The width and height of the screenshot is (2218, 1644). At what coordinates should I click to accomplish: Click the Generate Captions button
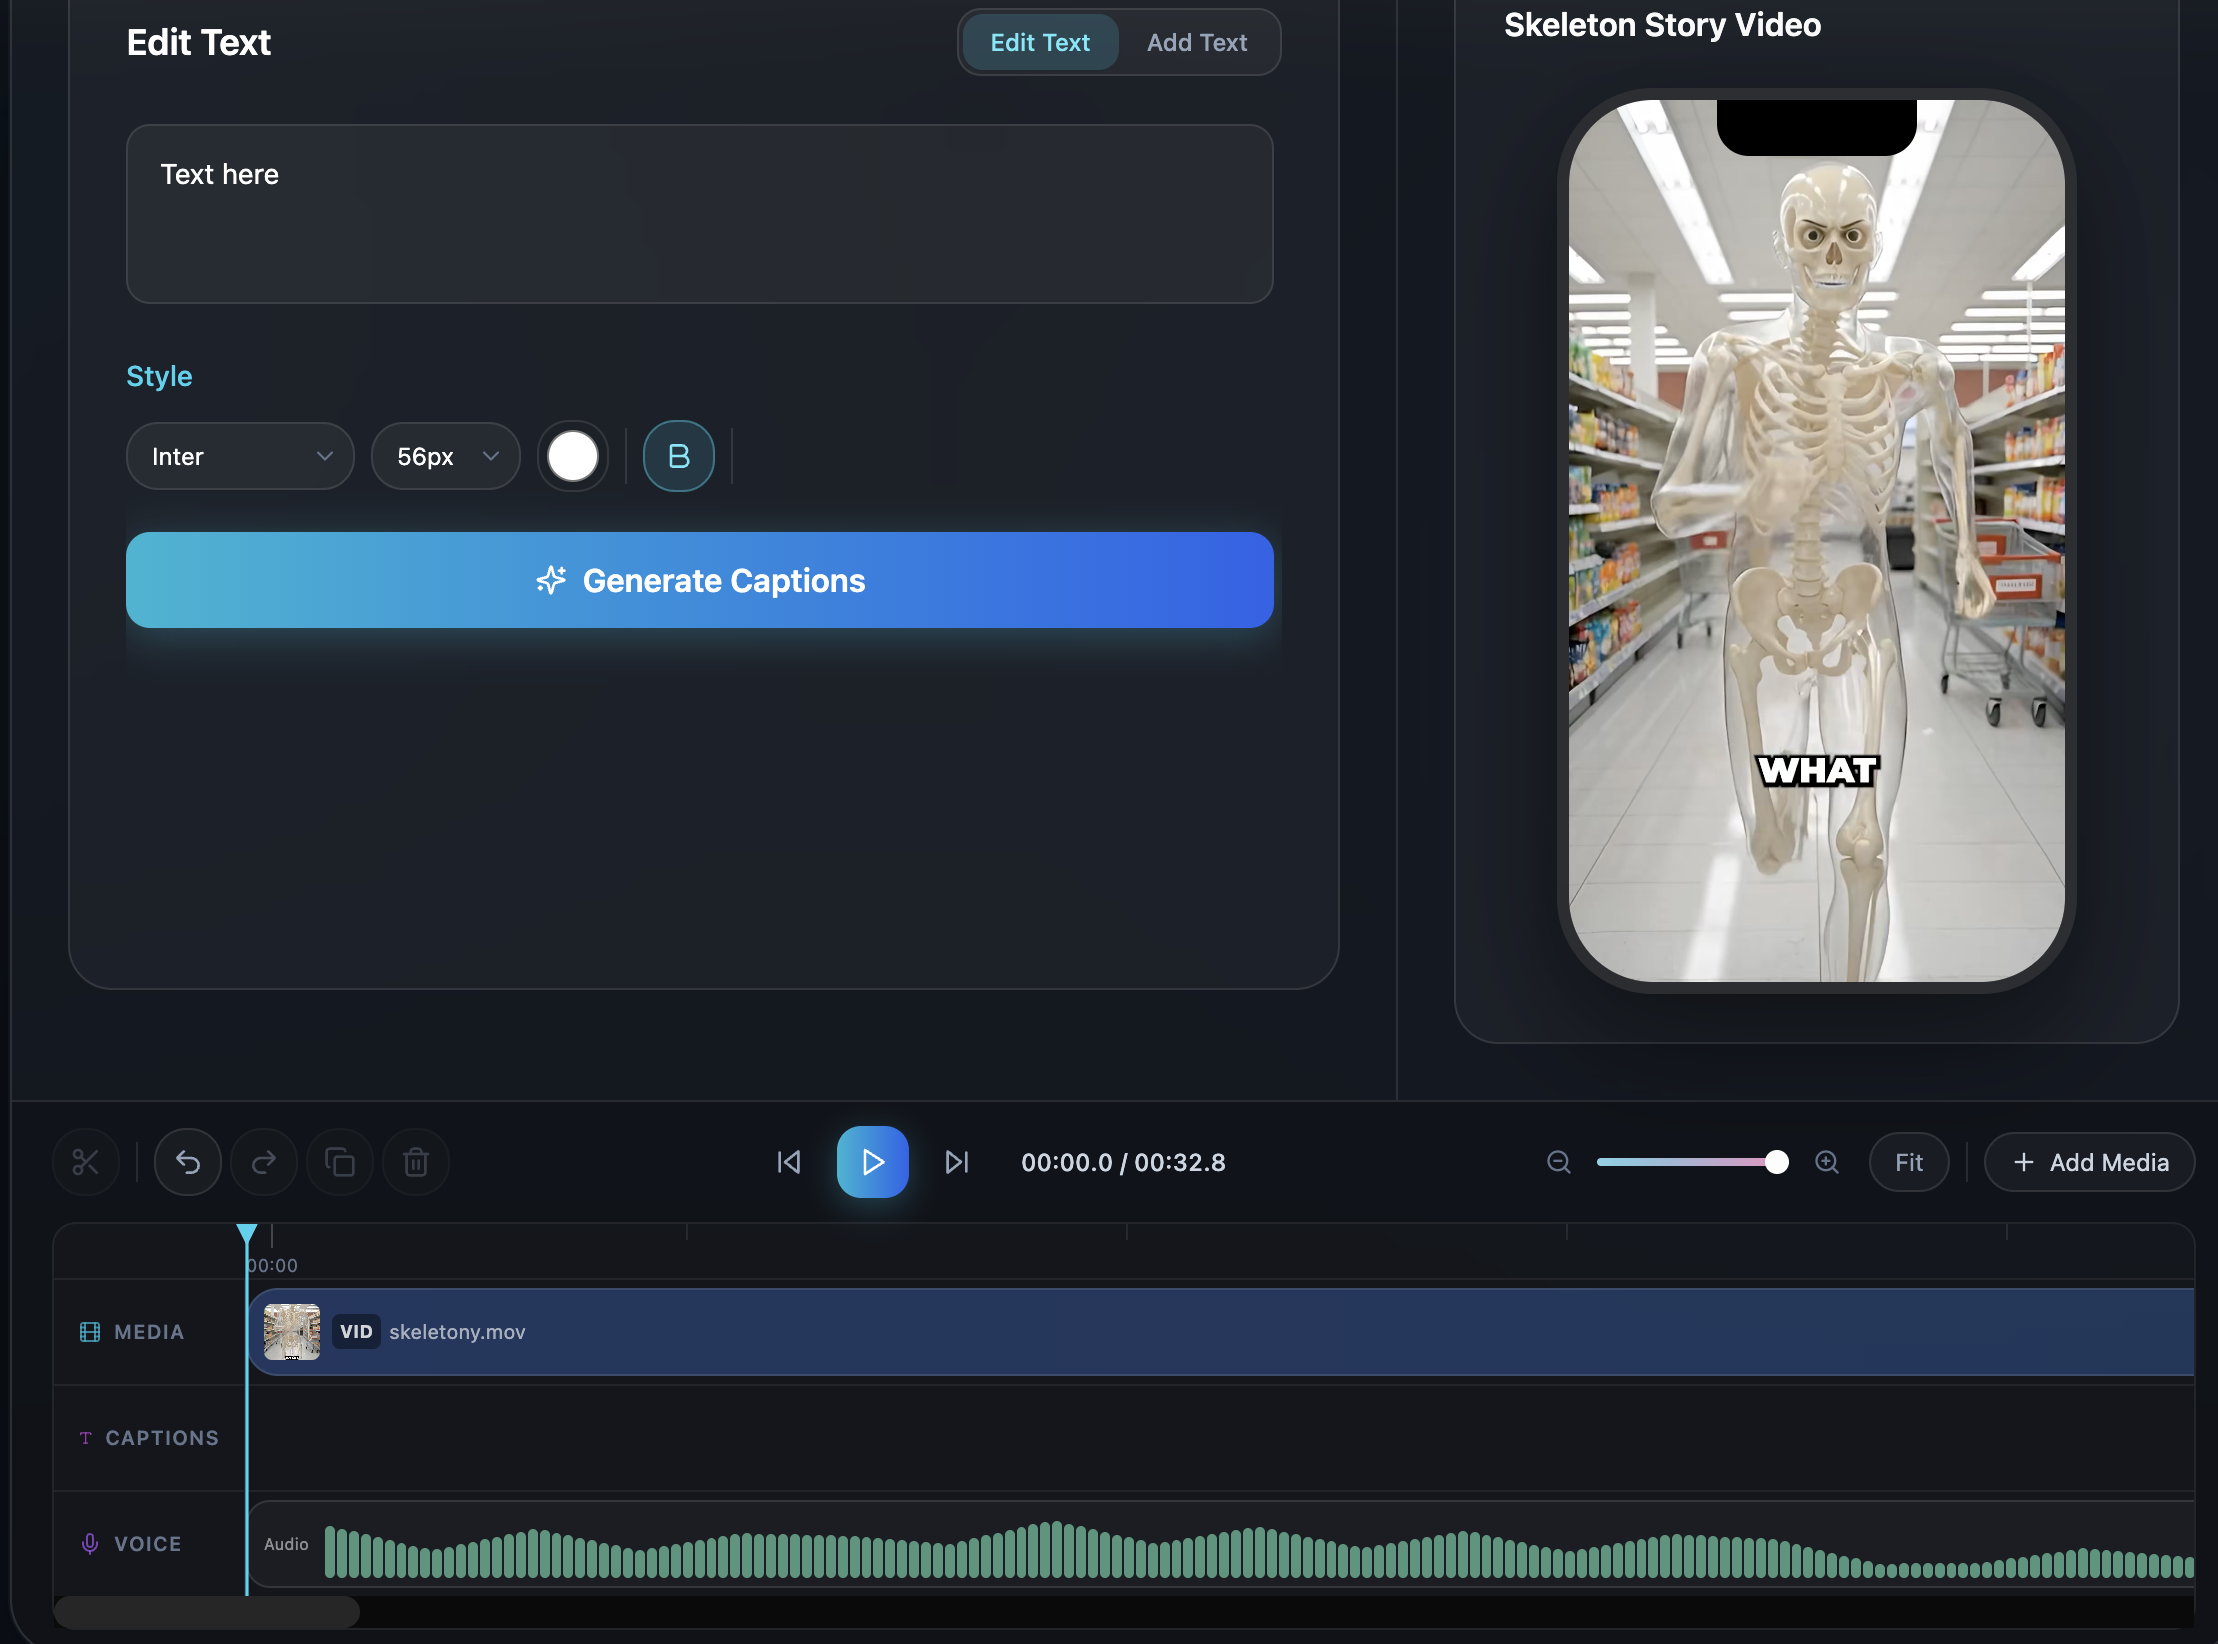(699, 580)
